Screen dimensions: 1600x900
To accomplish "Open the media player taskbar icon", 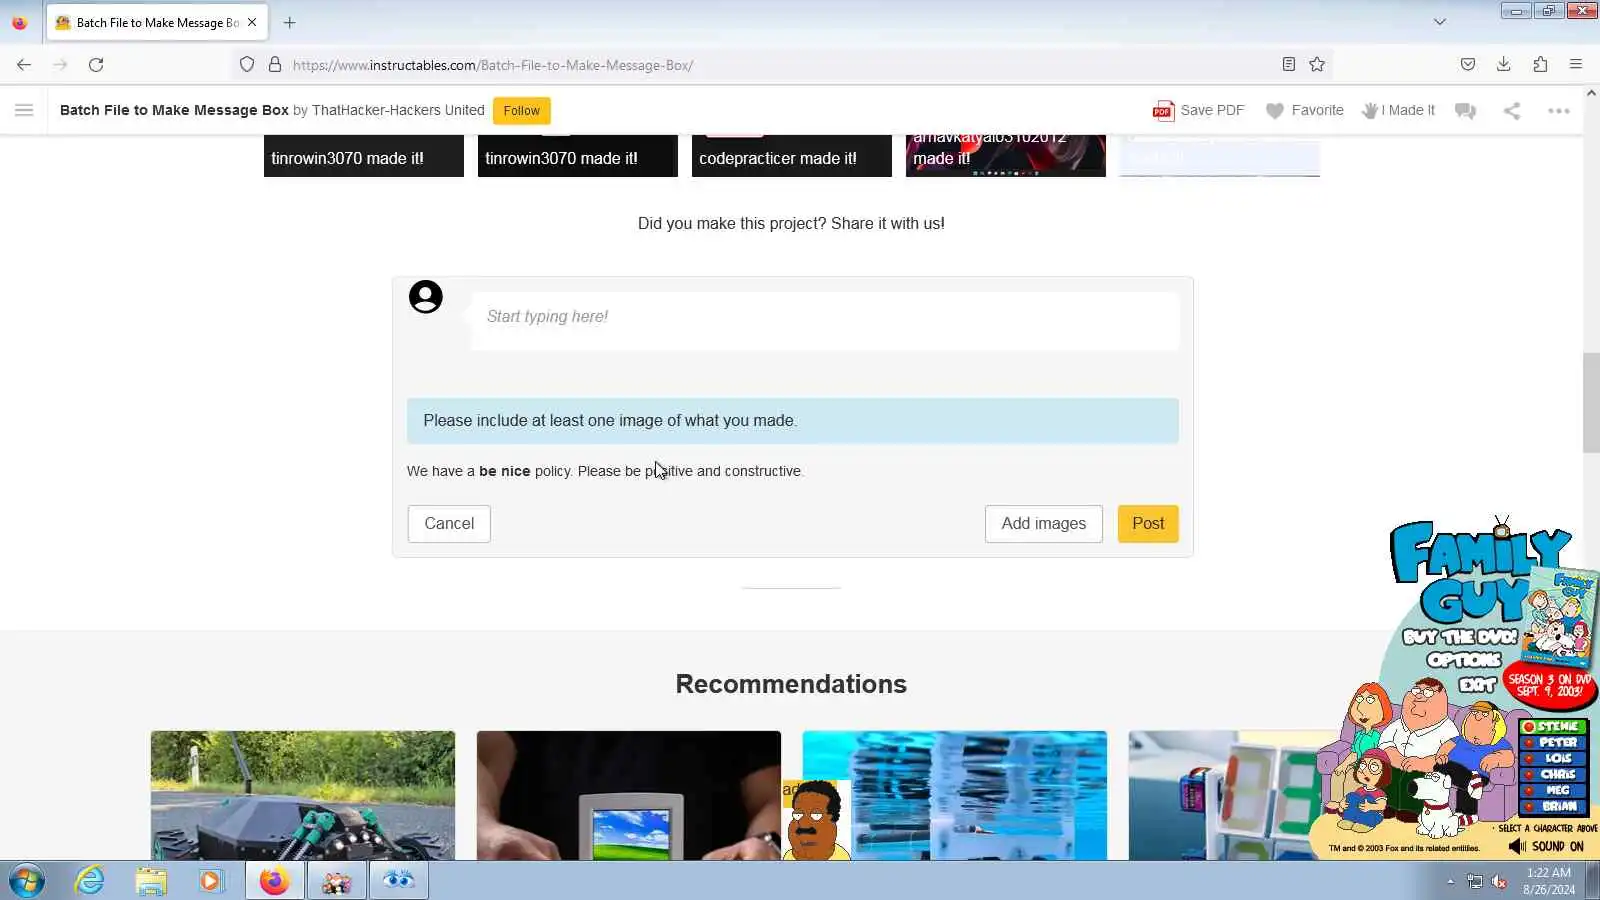I will point(211,881).
